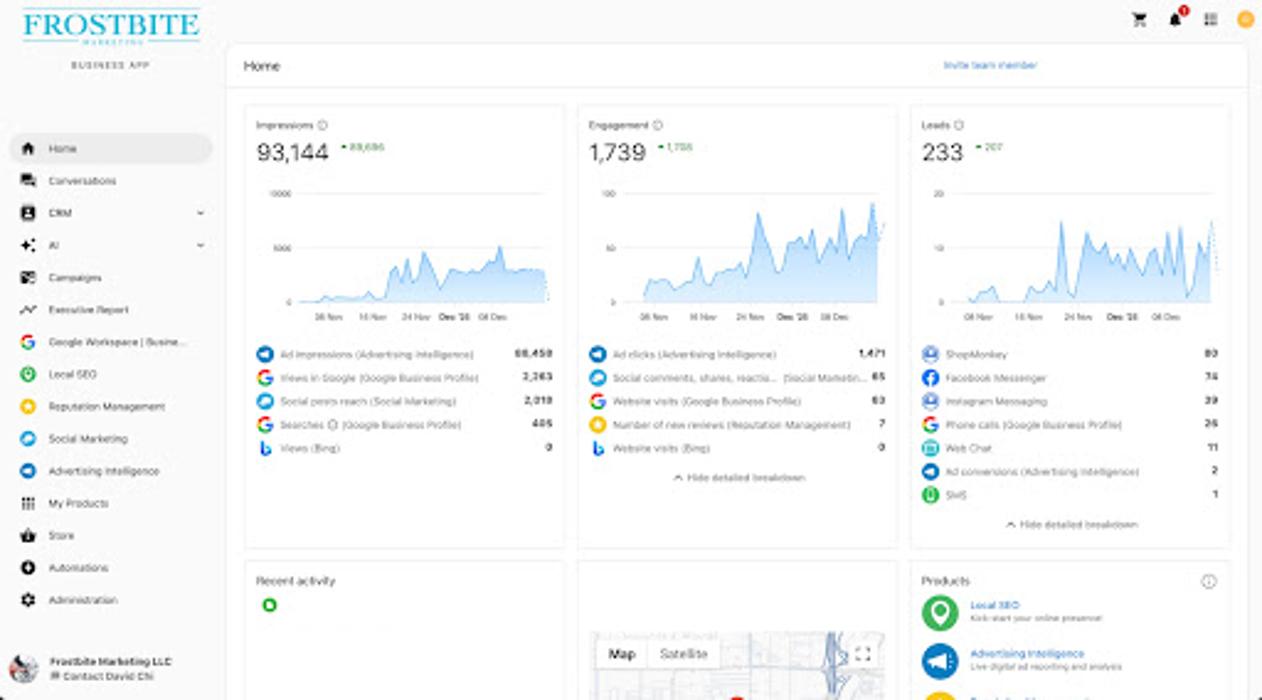
Task: Open Conversations from the sidebar
Action: (x=82, y=181)
